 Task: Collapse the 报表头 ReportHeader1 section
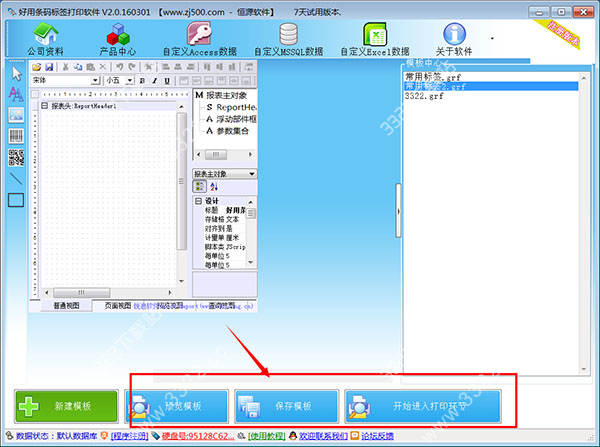[x=45, y=106]
